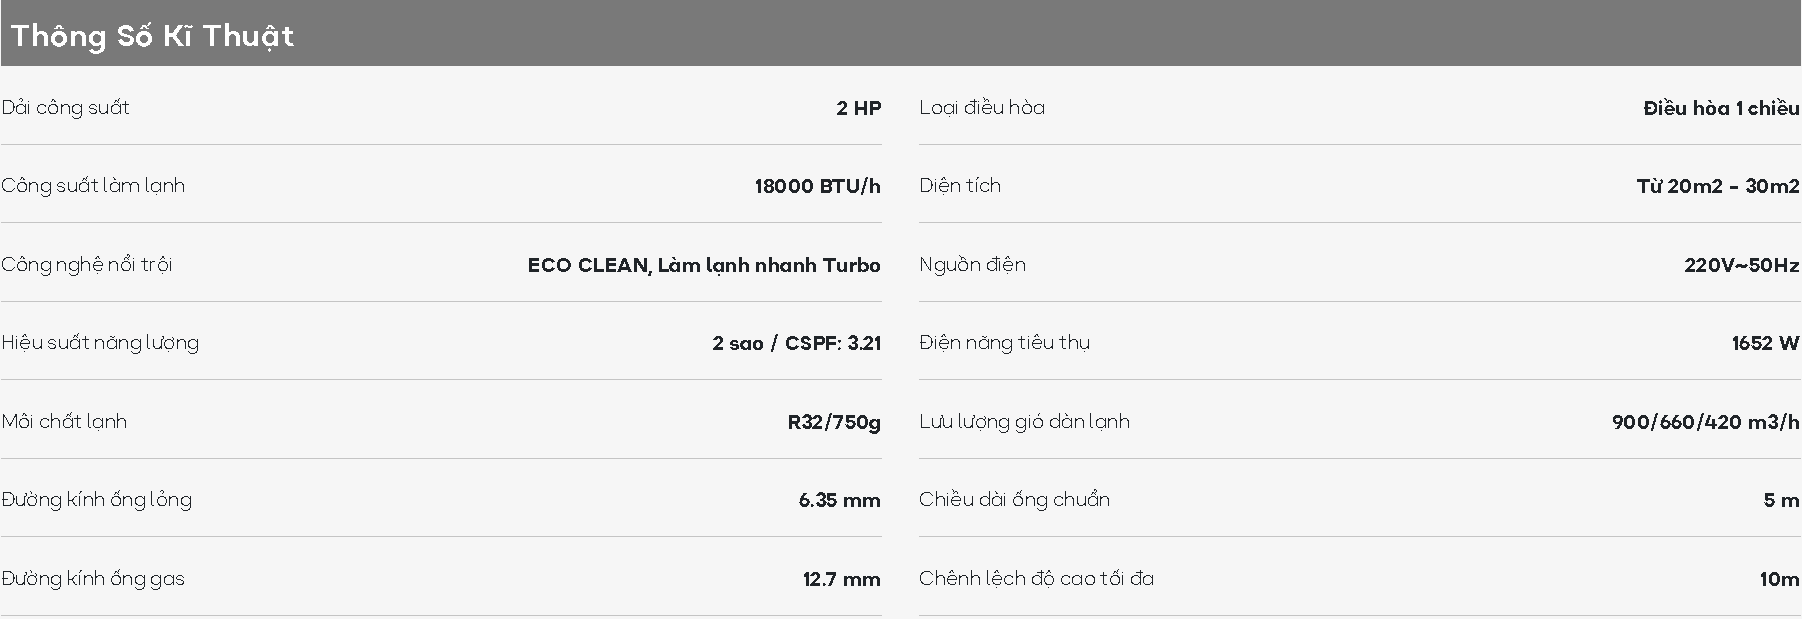Click the 'Từ 20m2 - 30m2' area value
The image size is (1802, 619).
coord(1717,186)
